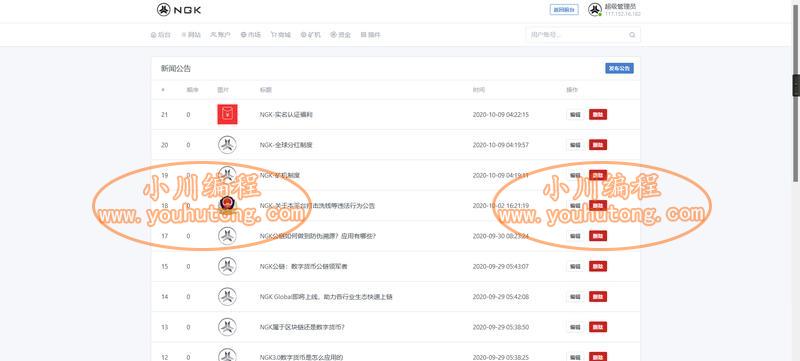The height and width of the screenshot is (361, 800).
Task: Click title NGK-矿机制度
Action: tap(280, 175)
